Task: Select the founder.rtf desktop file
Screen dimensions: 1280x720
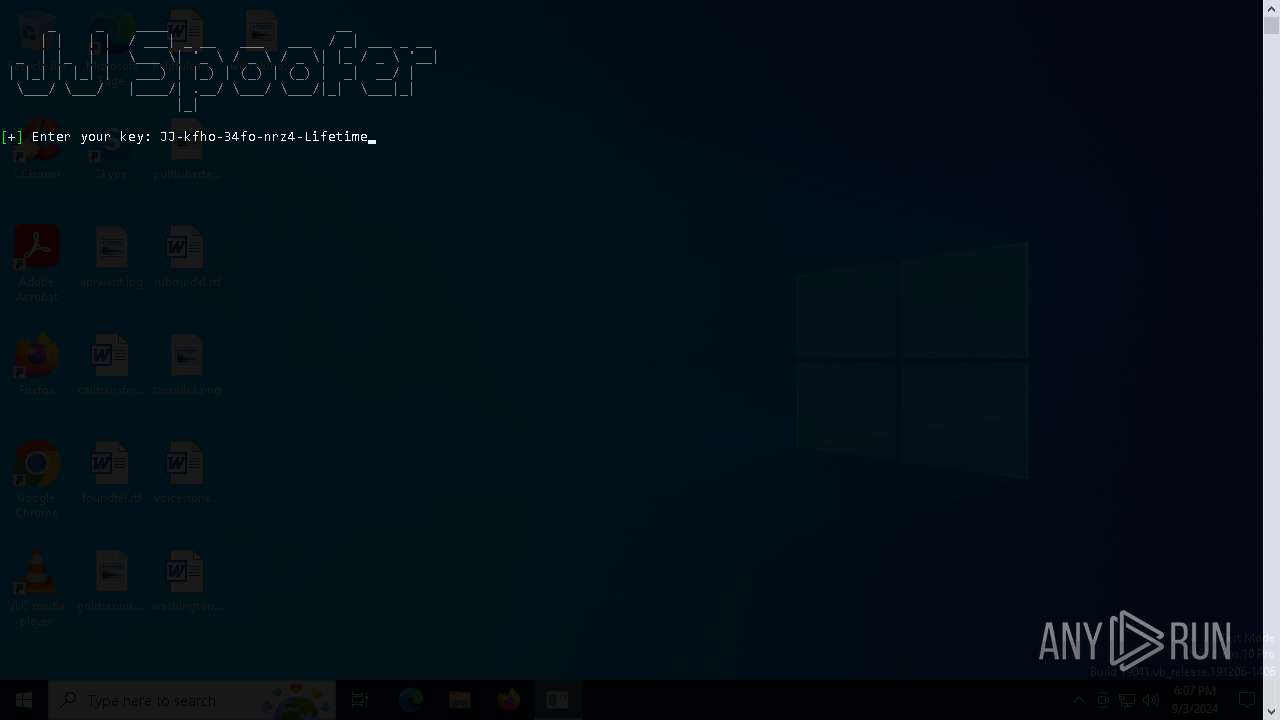Action: [x=111, y=473]
